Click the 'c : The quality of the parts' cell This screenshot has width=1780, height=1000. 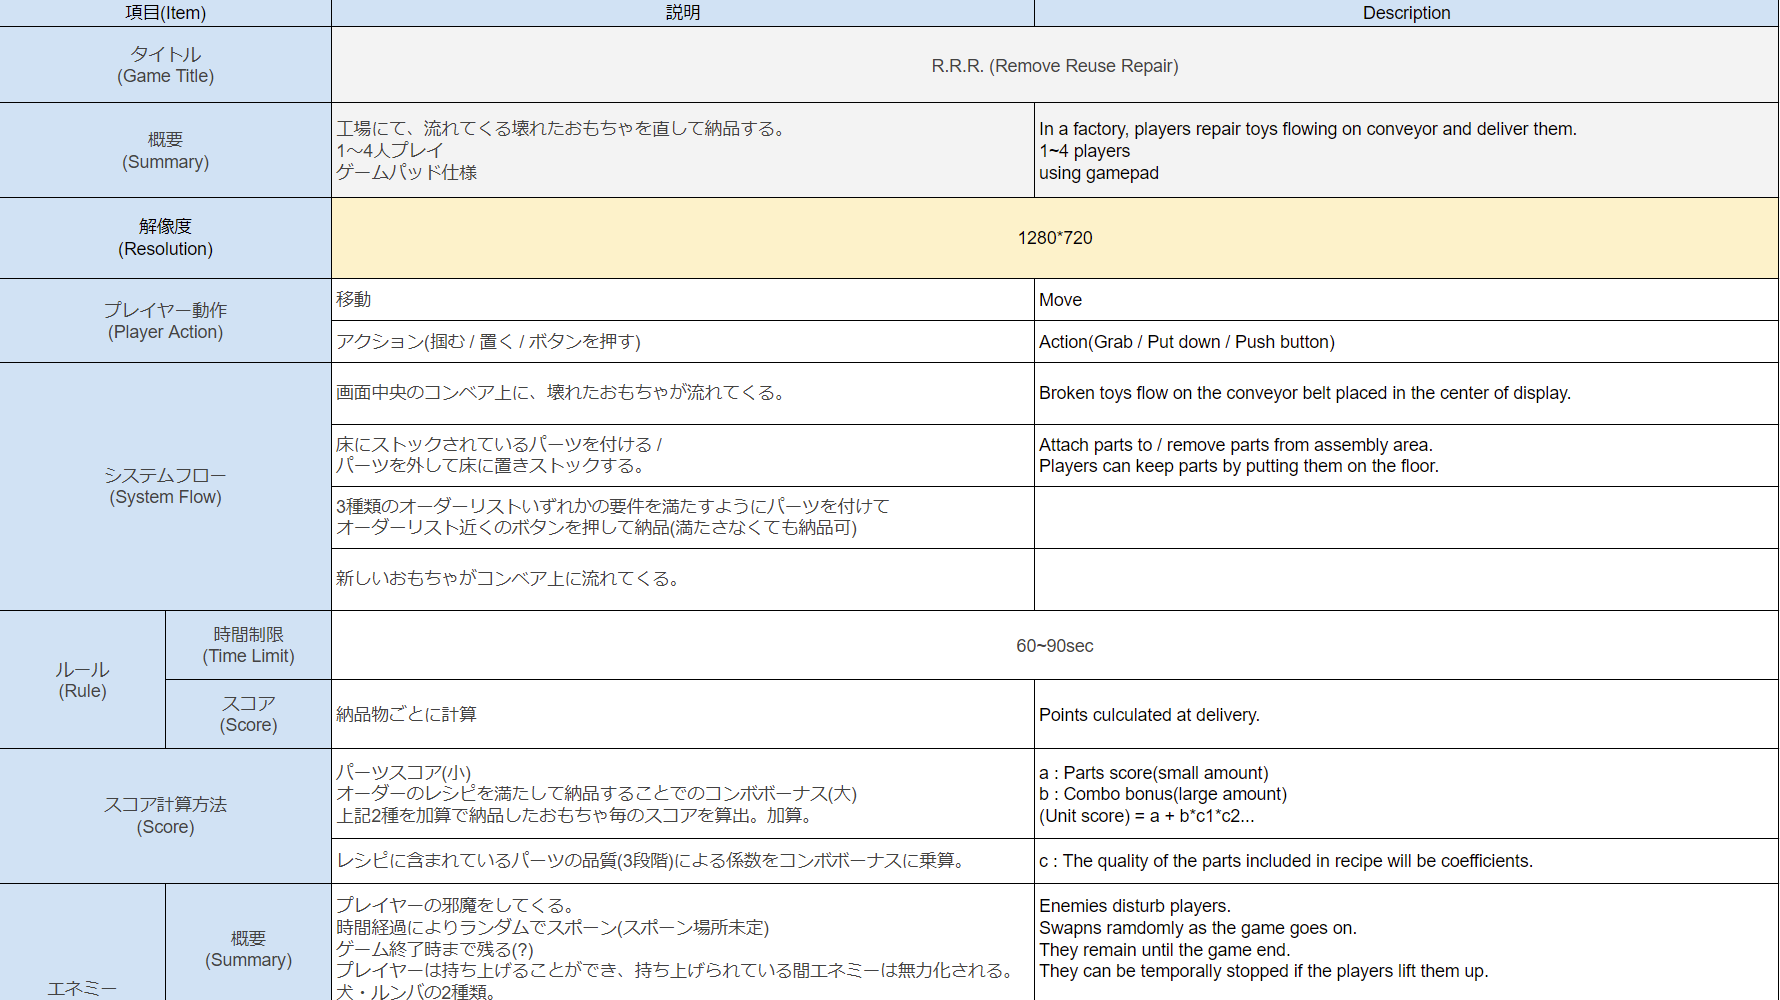click(1407, 861)
